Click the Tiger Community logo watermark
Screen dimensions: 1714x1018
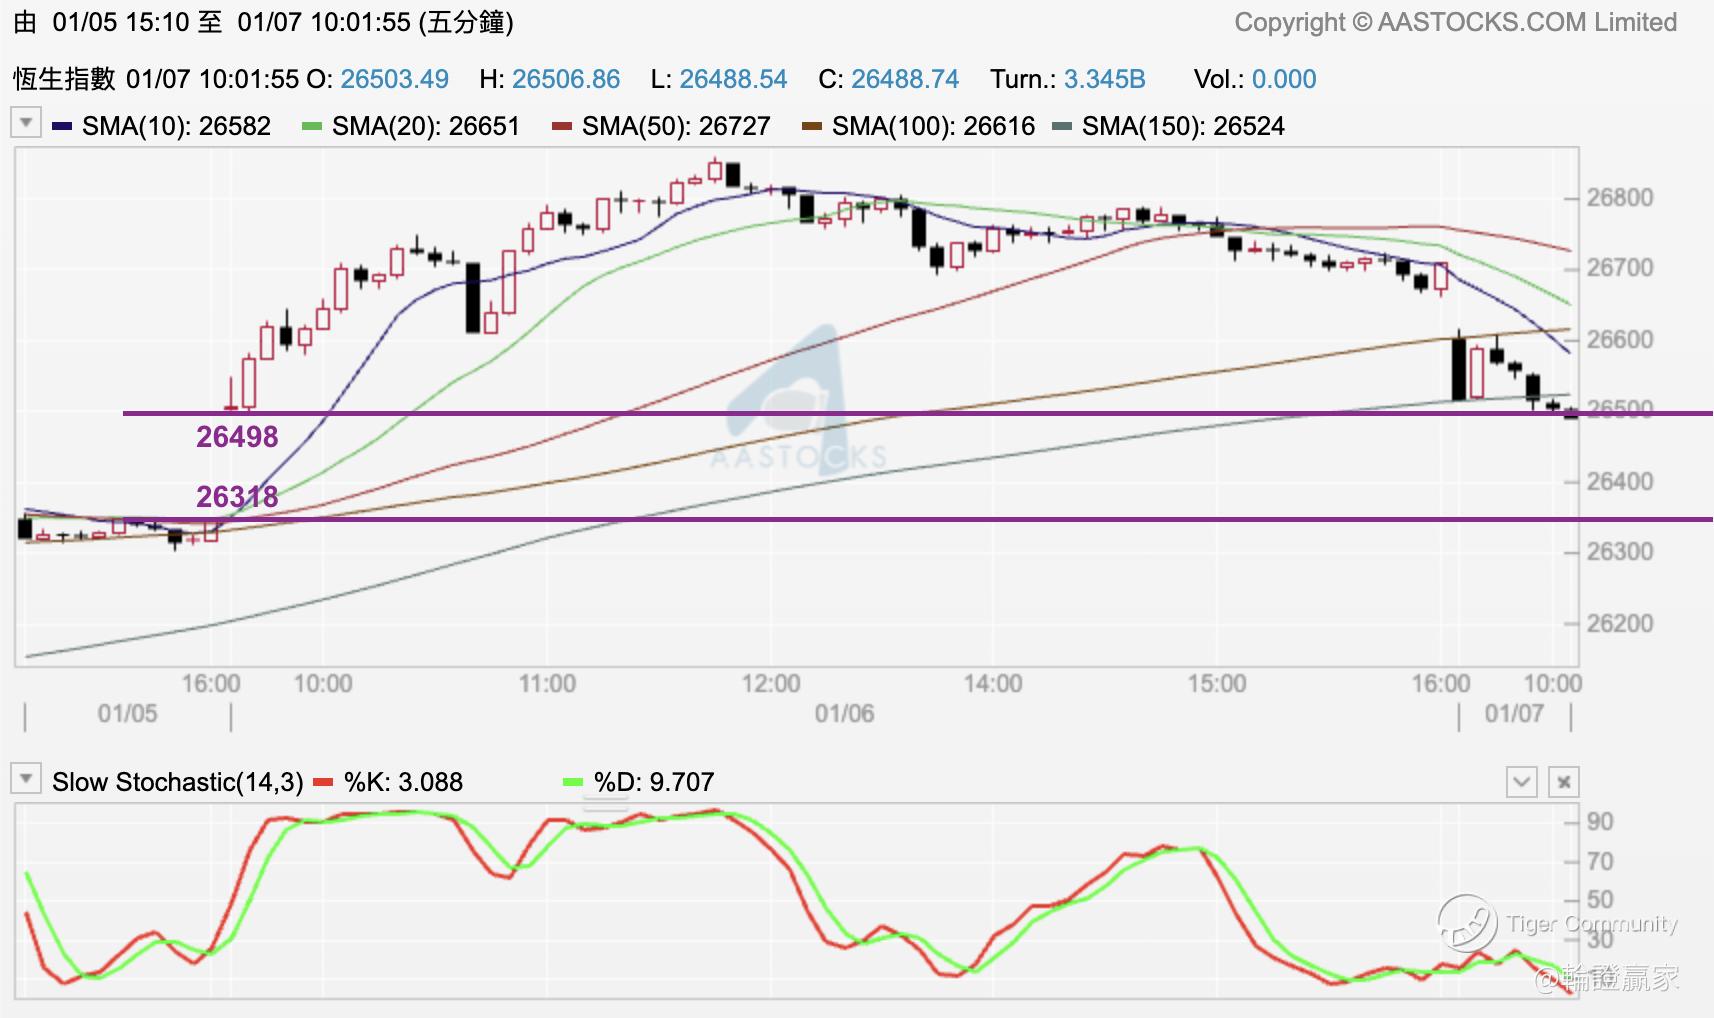pos(1467,922)
